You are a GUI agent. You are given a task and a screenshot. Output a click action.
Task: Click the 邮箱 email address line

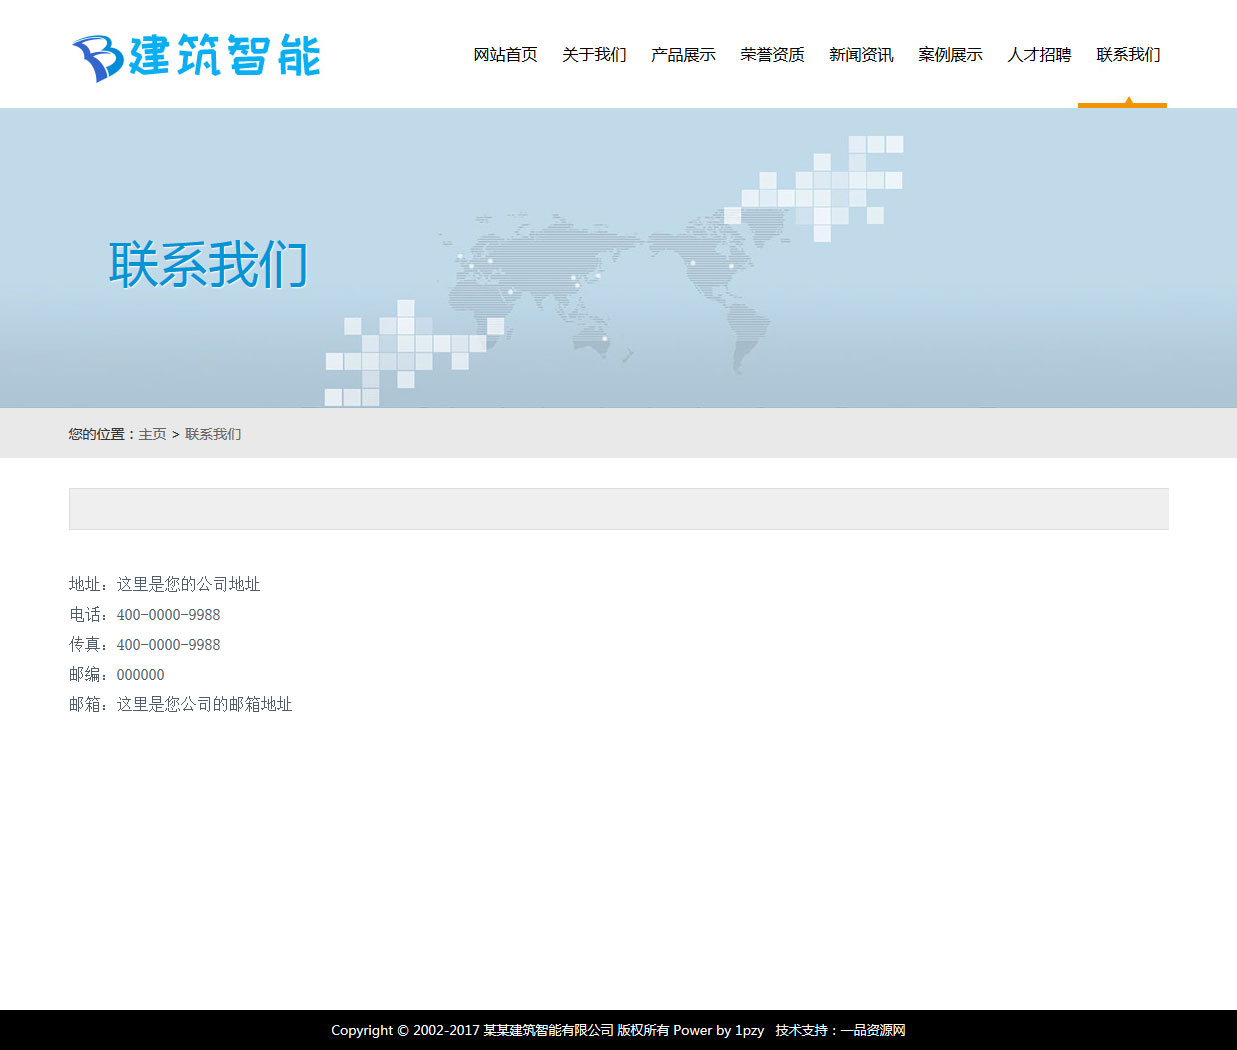[x=181, y=705]
